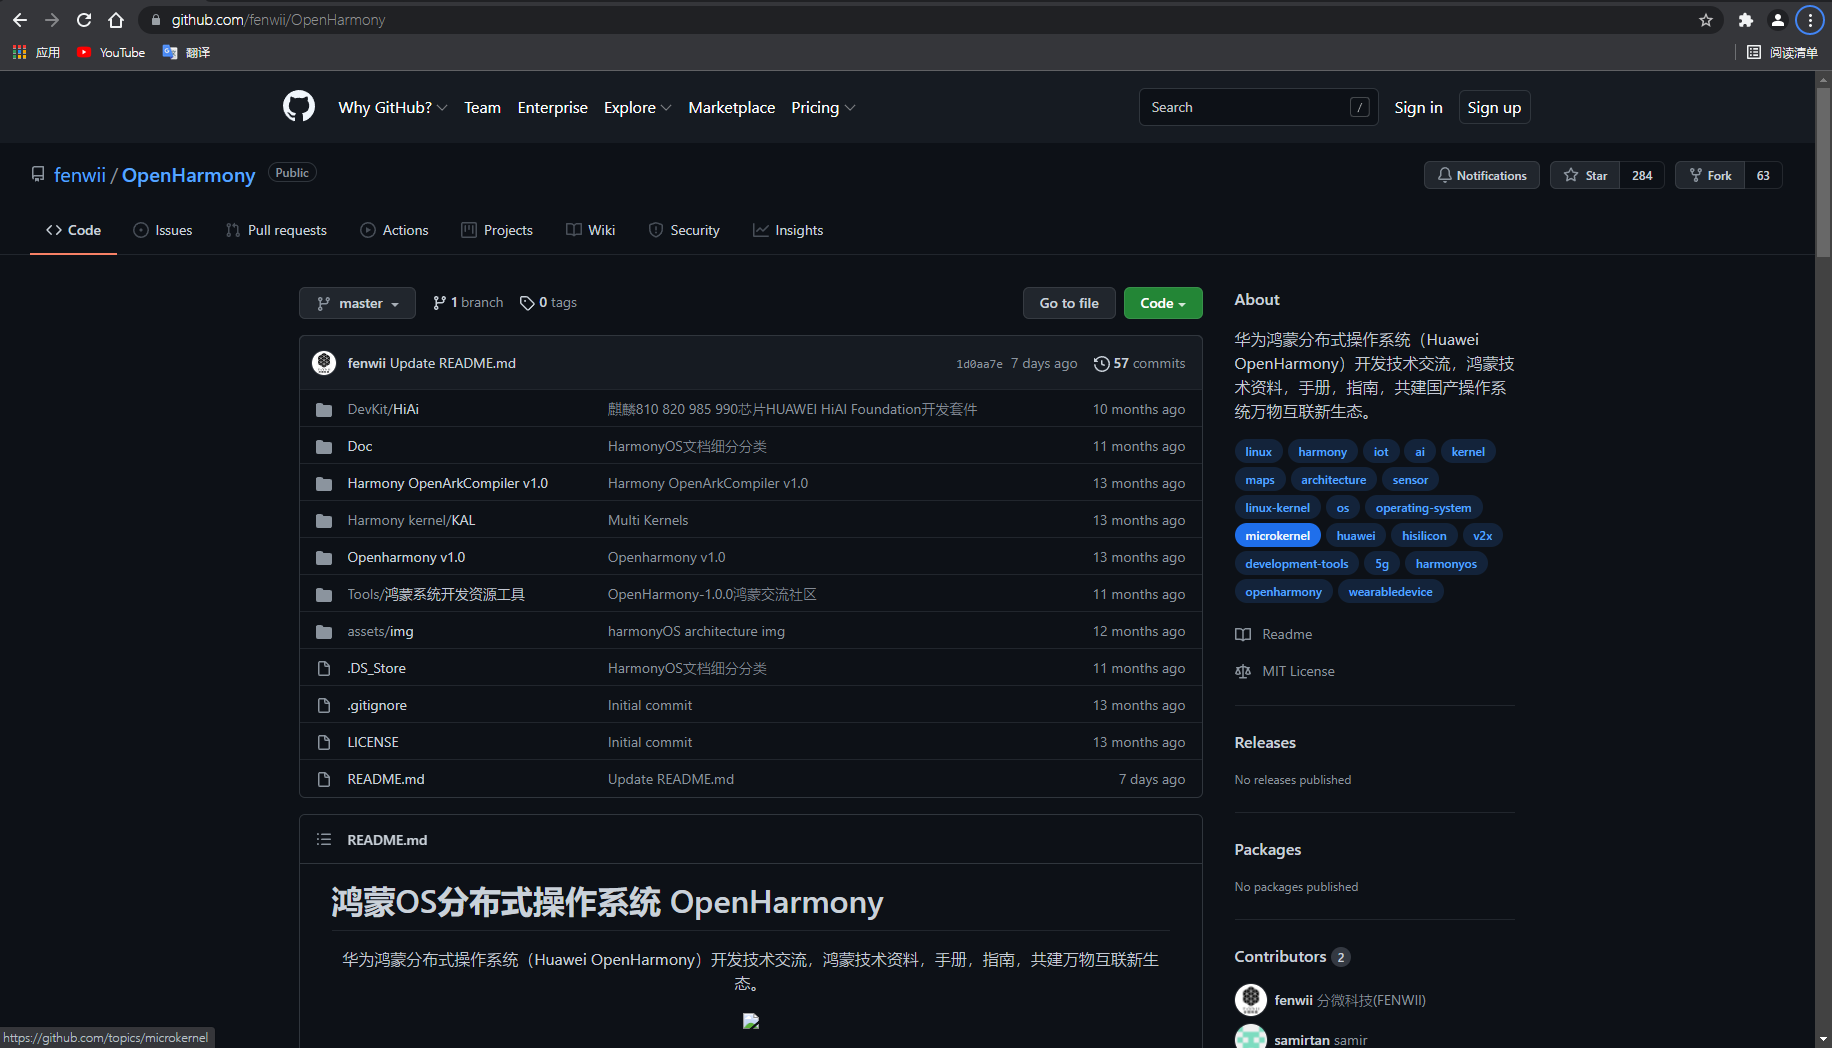Click the GitHub octocat logo
Screen dimensions: 1832x1048
click(299, 106)
